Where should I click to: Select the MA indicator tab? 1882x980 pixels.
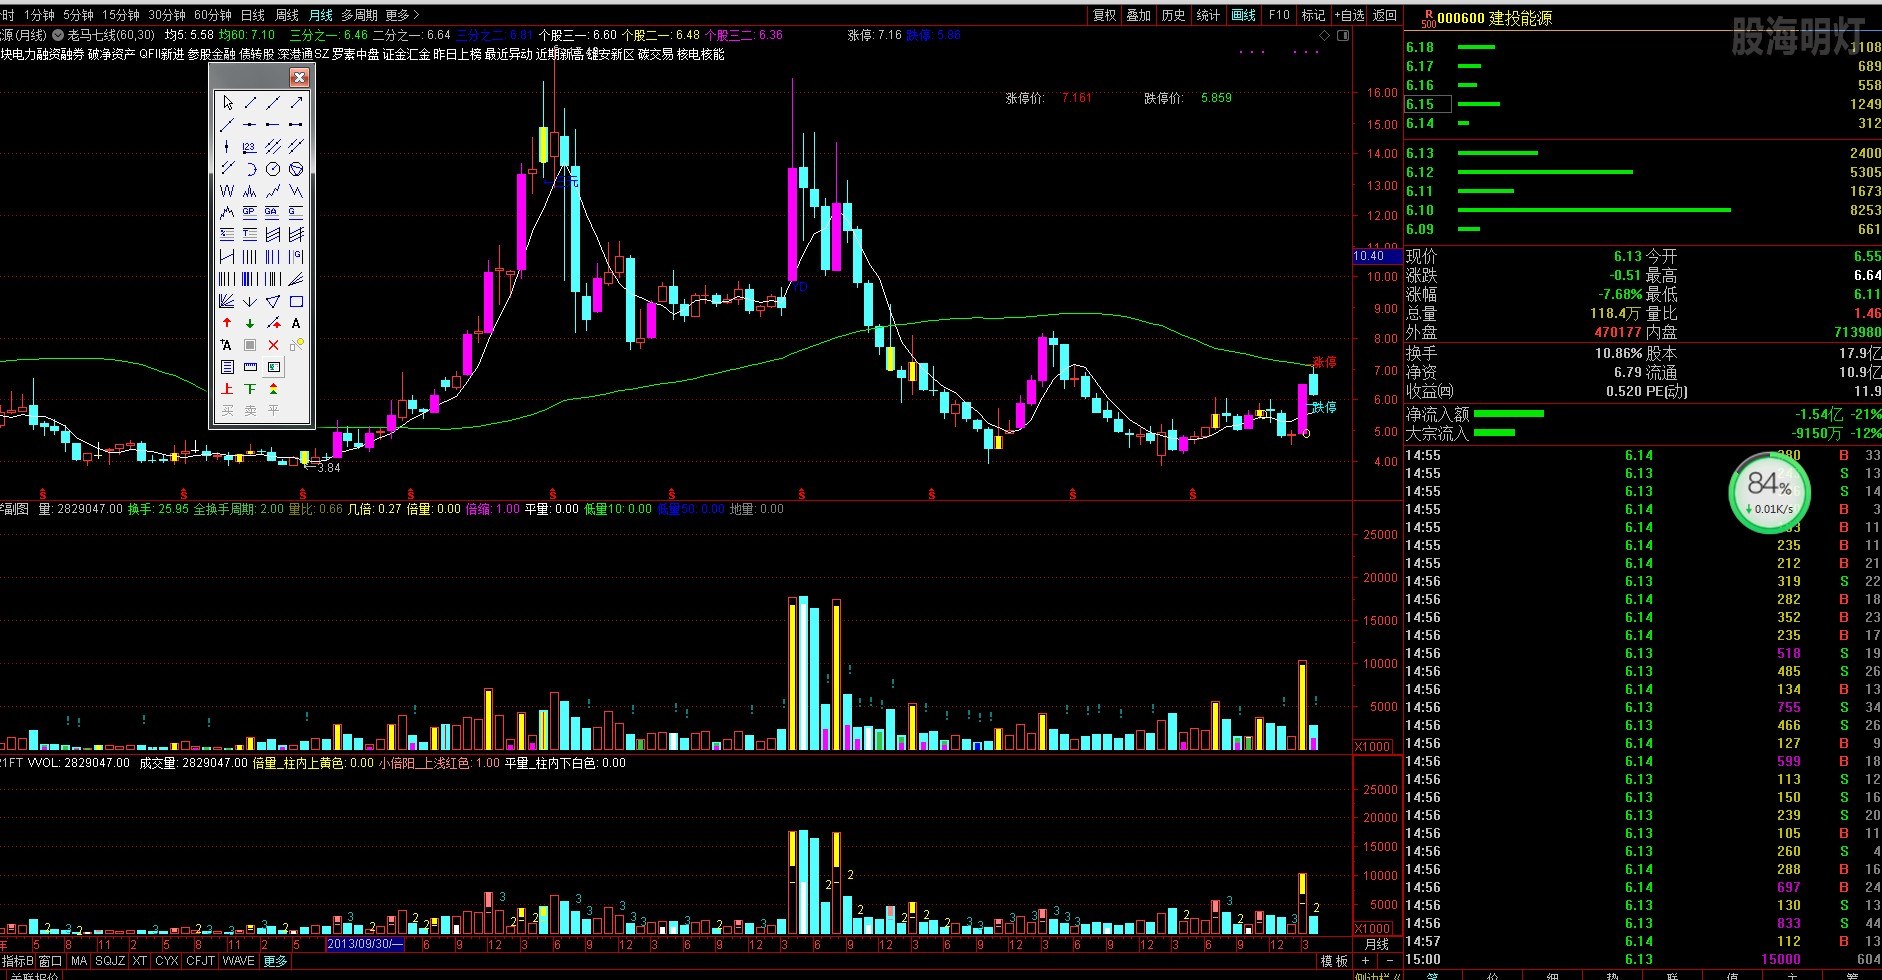coord(79,961)
